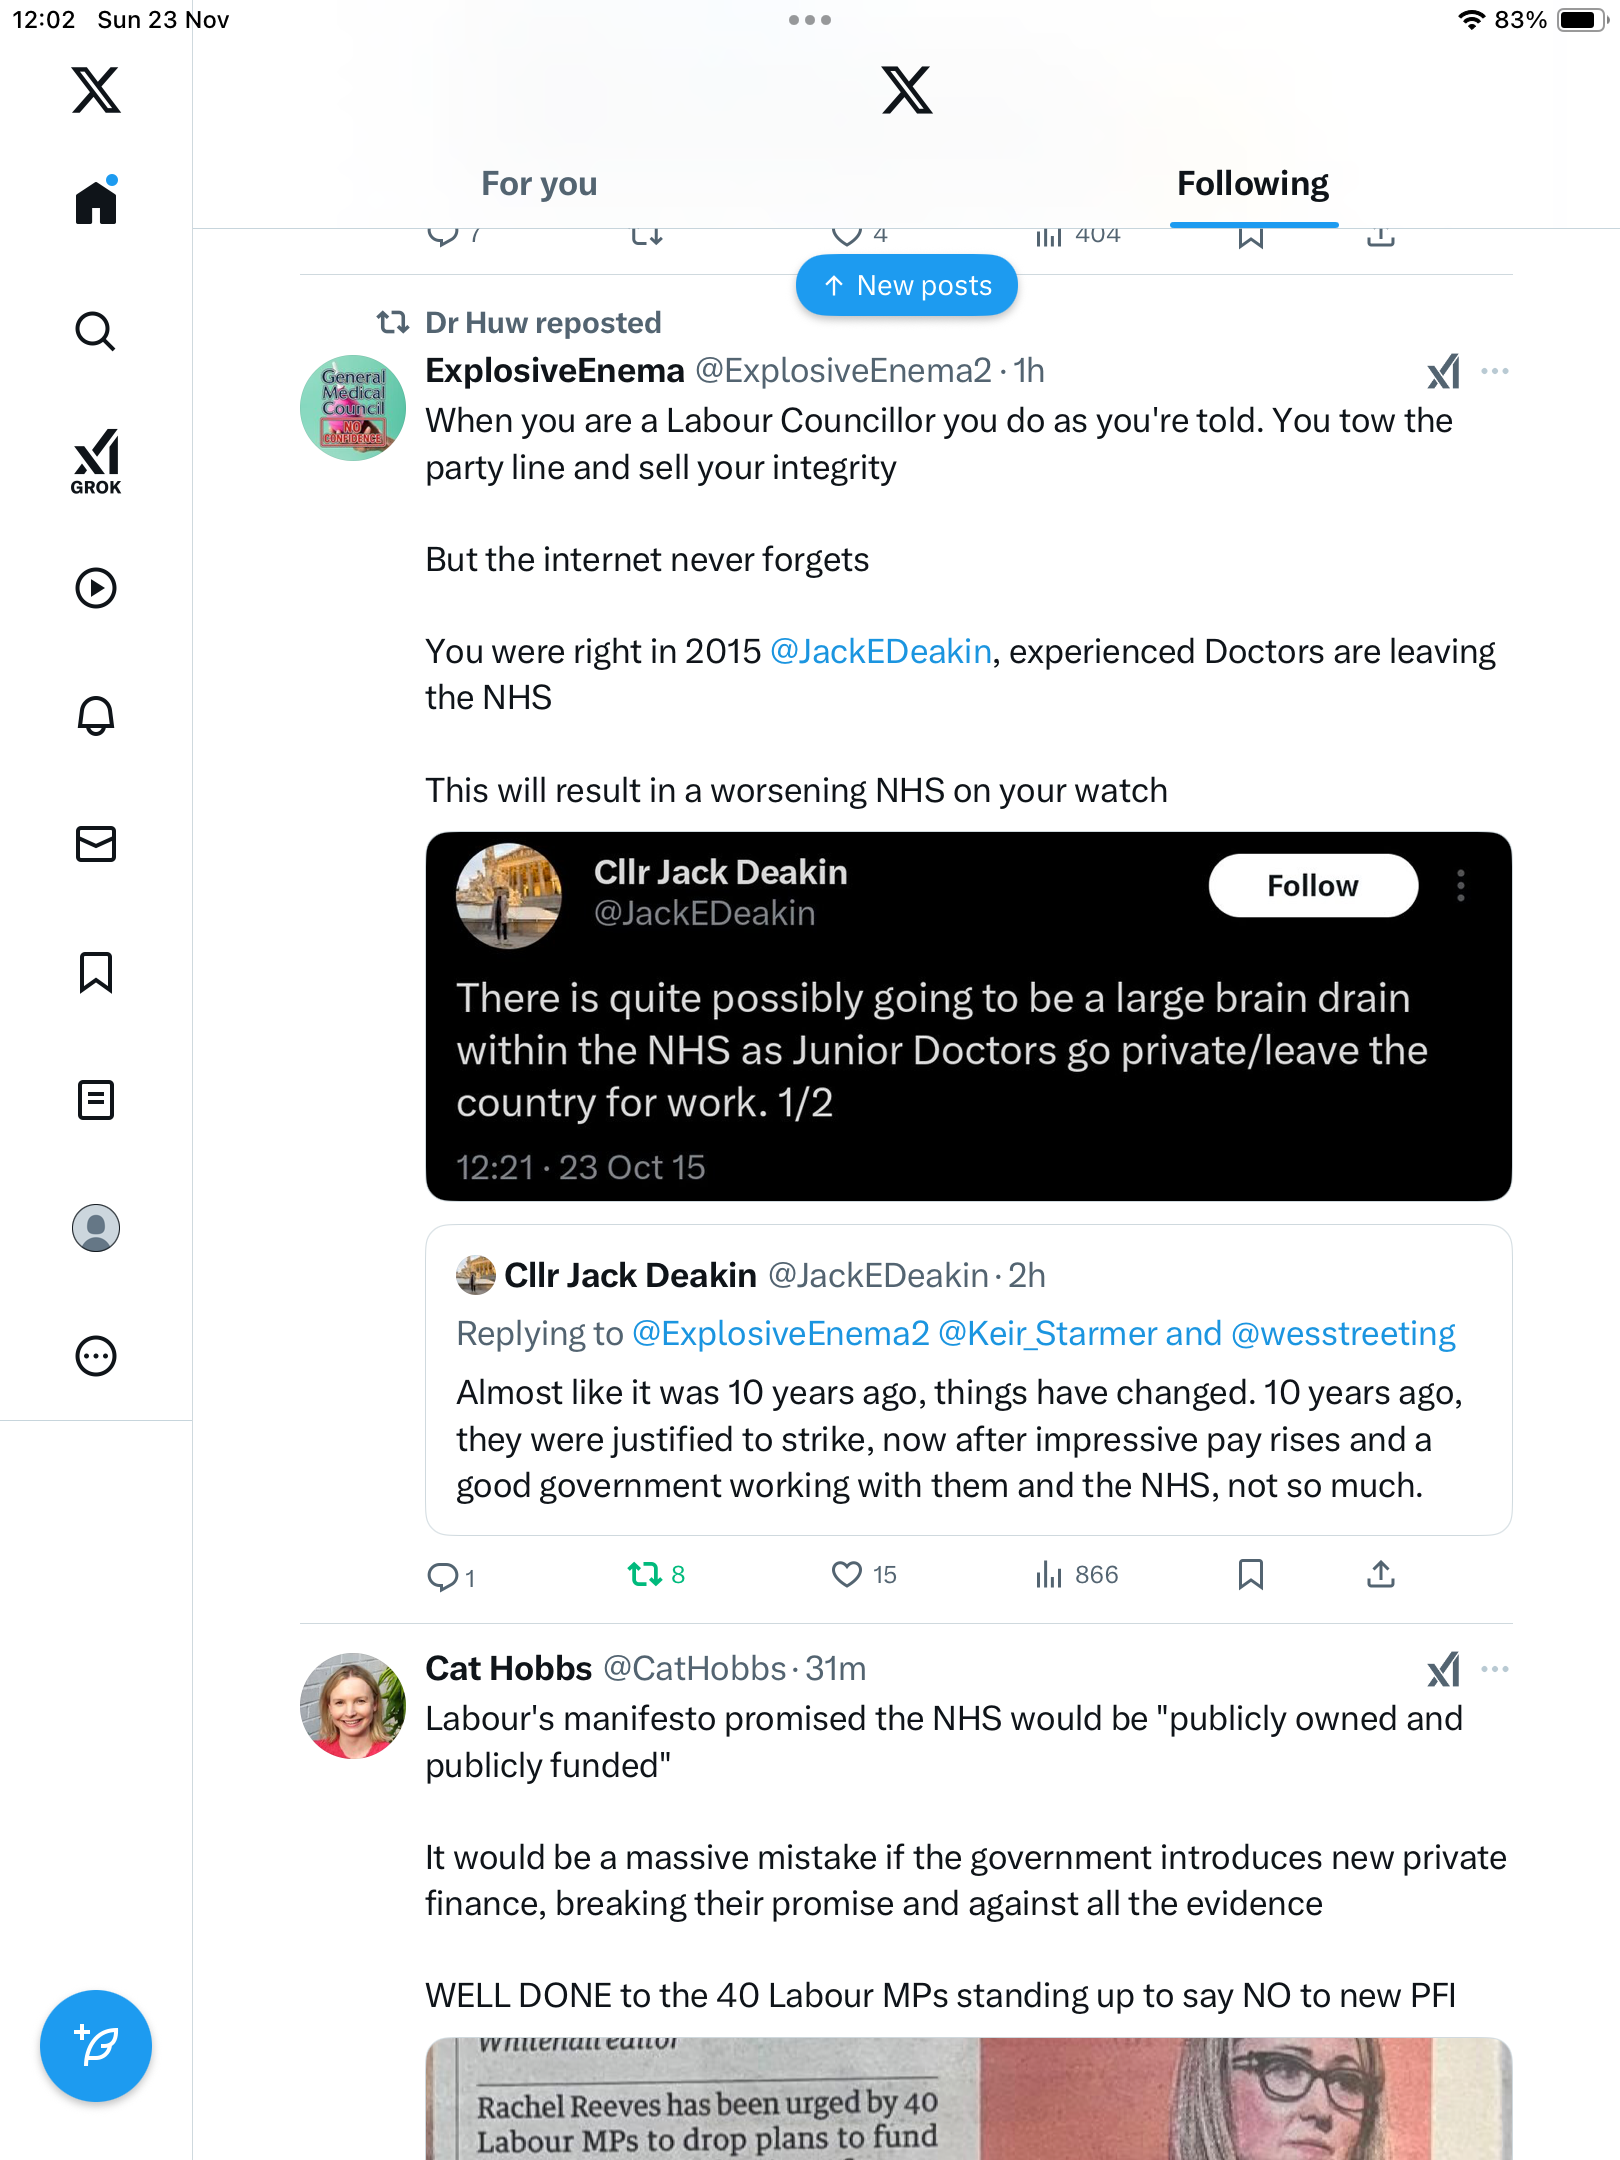Share the ExplosiveEnema post
Image resolution: width=1620 pixels, height=2160 pixels.
point(1380,1575)
